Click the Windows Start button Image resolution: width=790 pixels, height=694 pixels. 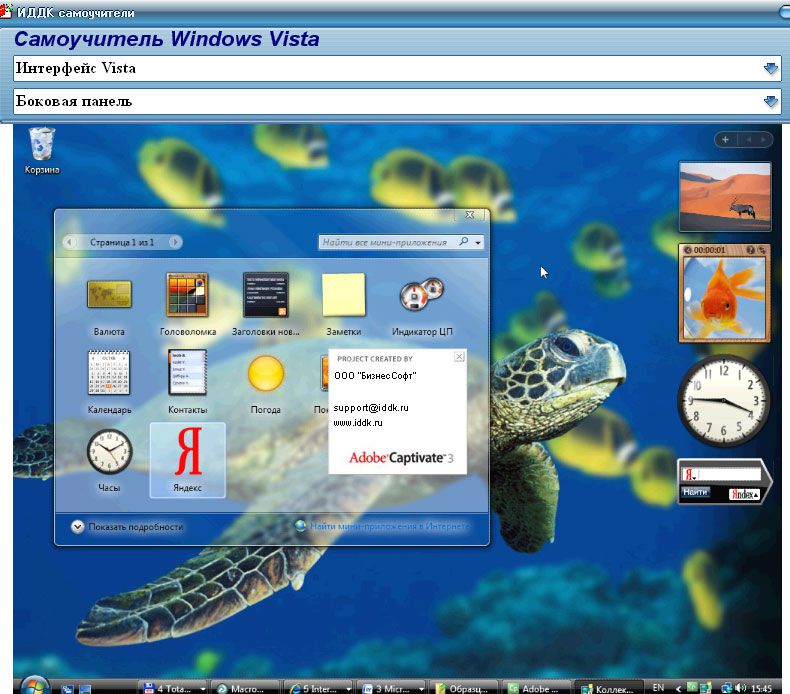pyautogui.click(x=33, y=686)
